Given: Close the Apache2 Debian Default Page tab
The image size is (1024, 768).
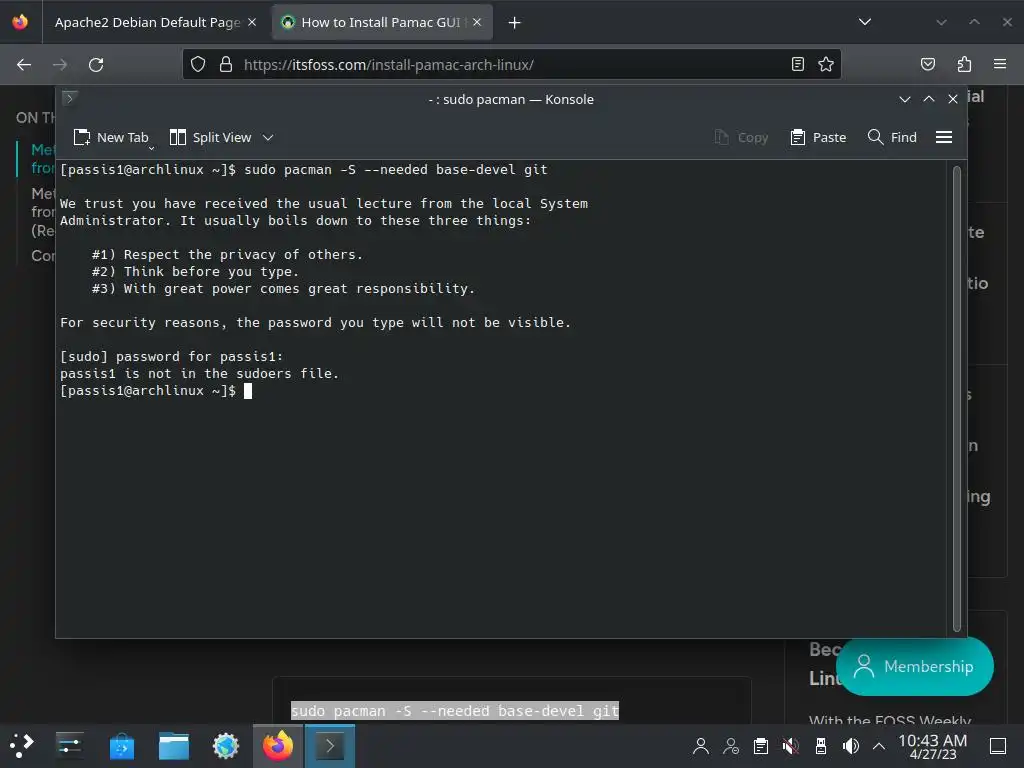Looking at the screenshot, I should click(x=251, y=22).
